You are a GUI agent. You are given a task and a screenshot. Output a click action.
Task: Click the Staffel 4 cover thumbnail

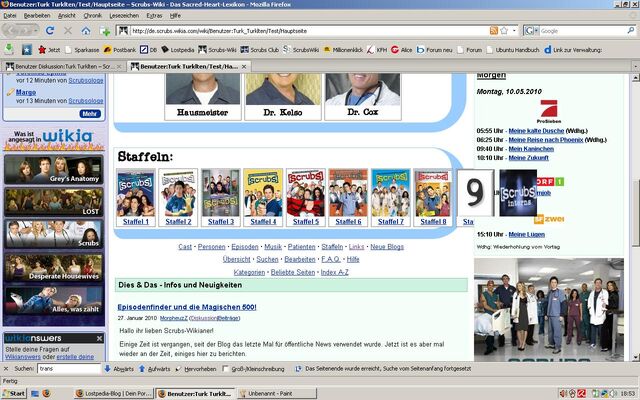263,193
